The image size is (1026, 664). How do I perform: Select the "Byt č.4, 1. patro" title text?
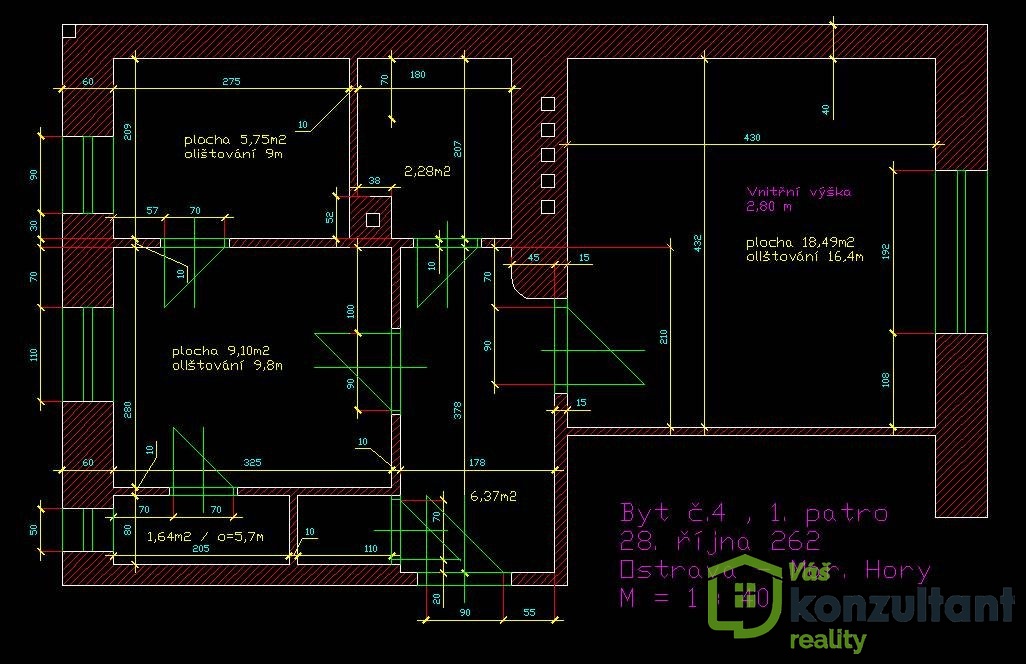(x=754, y=513)
